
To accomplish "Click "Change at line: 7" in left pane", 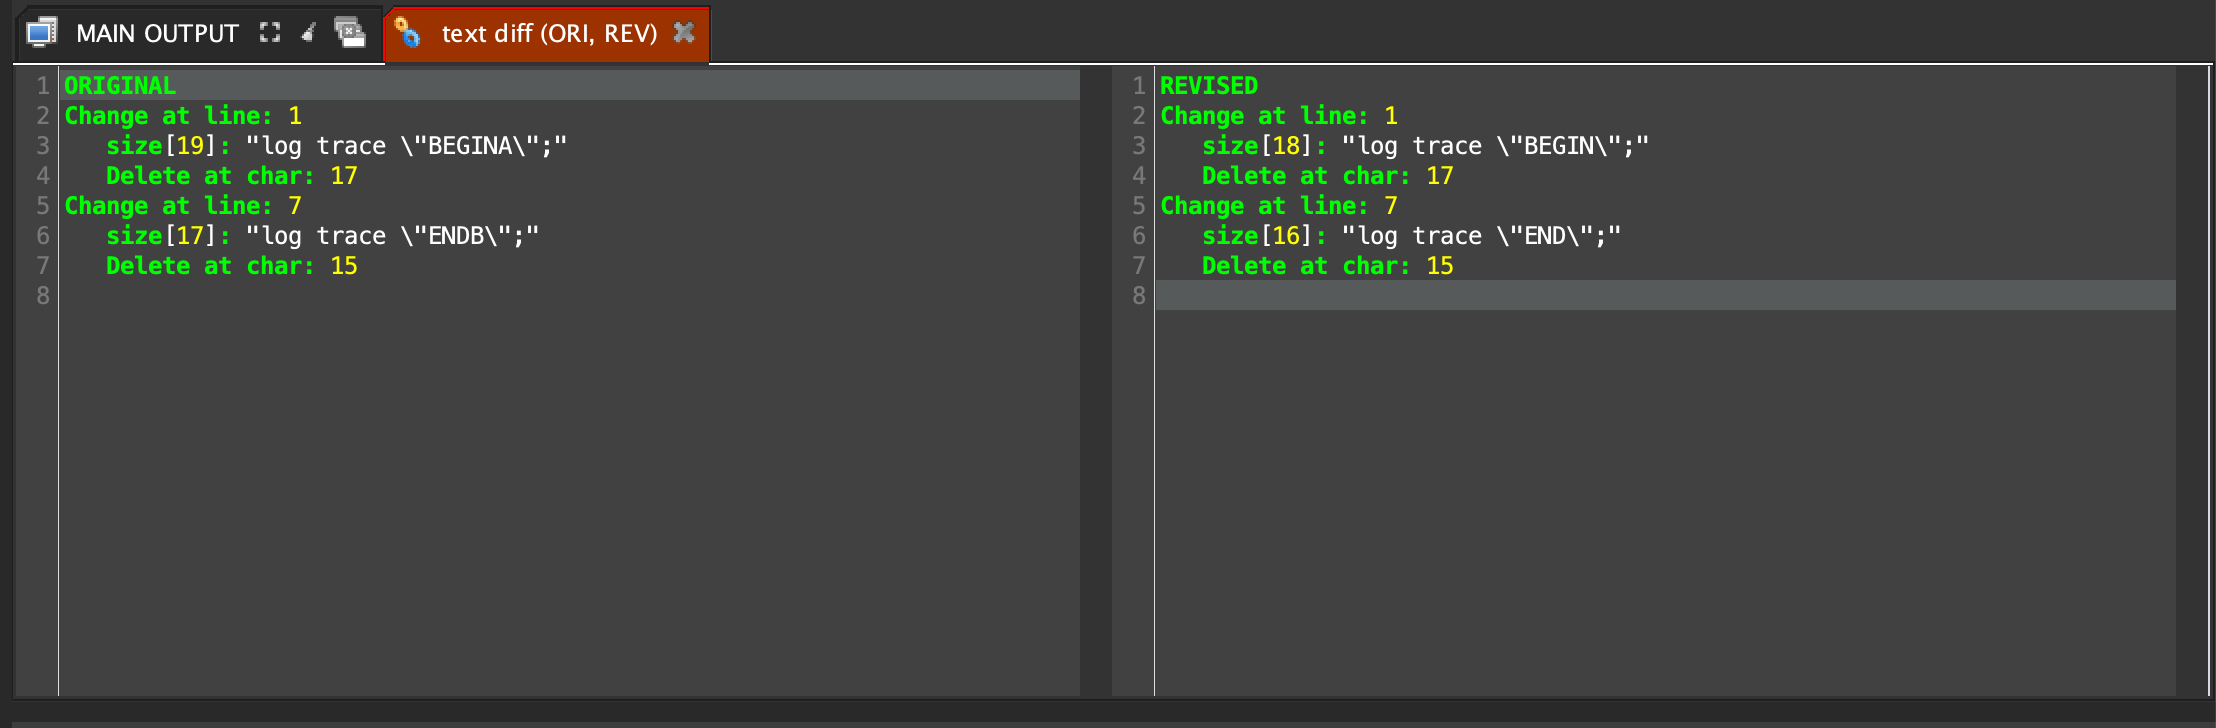I will click(182, 206).
